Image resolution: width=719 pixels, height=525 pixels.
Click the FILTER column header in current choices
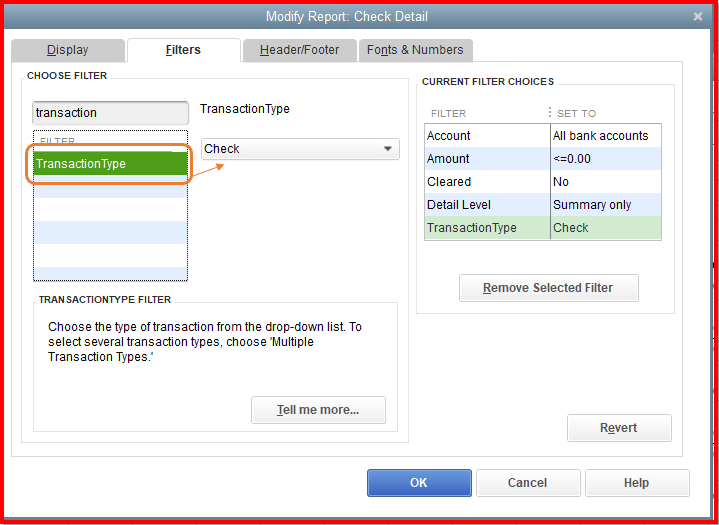pos(448,113)
